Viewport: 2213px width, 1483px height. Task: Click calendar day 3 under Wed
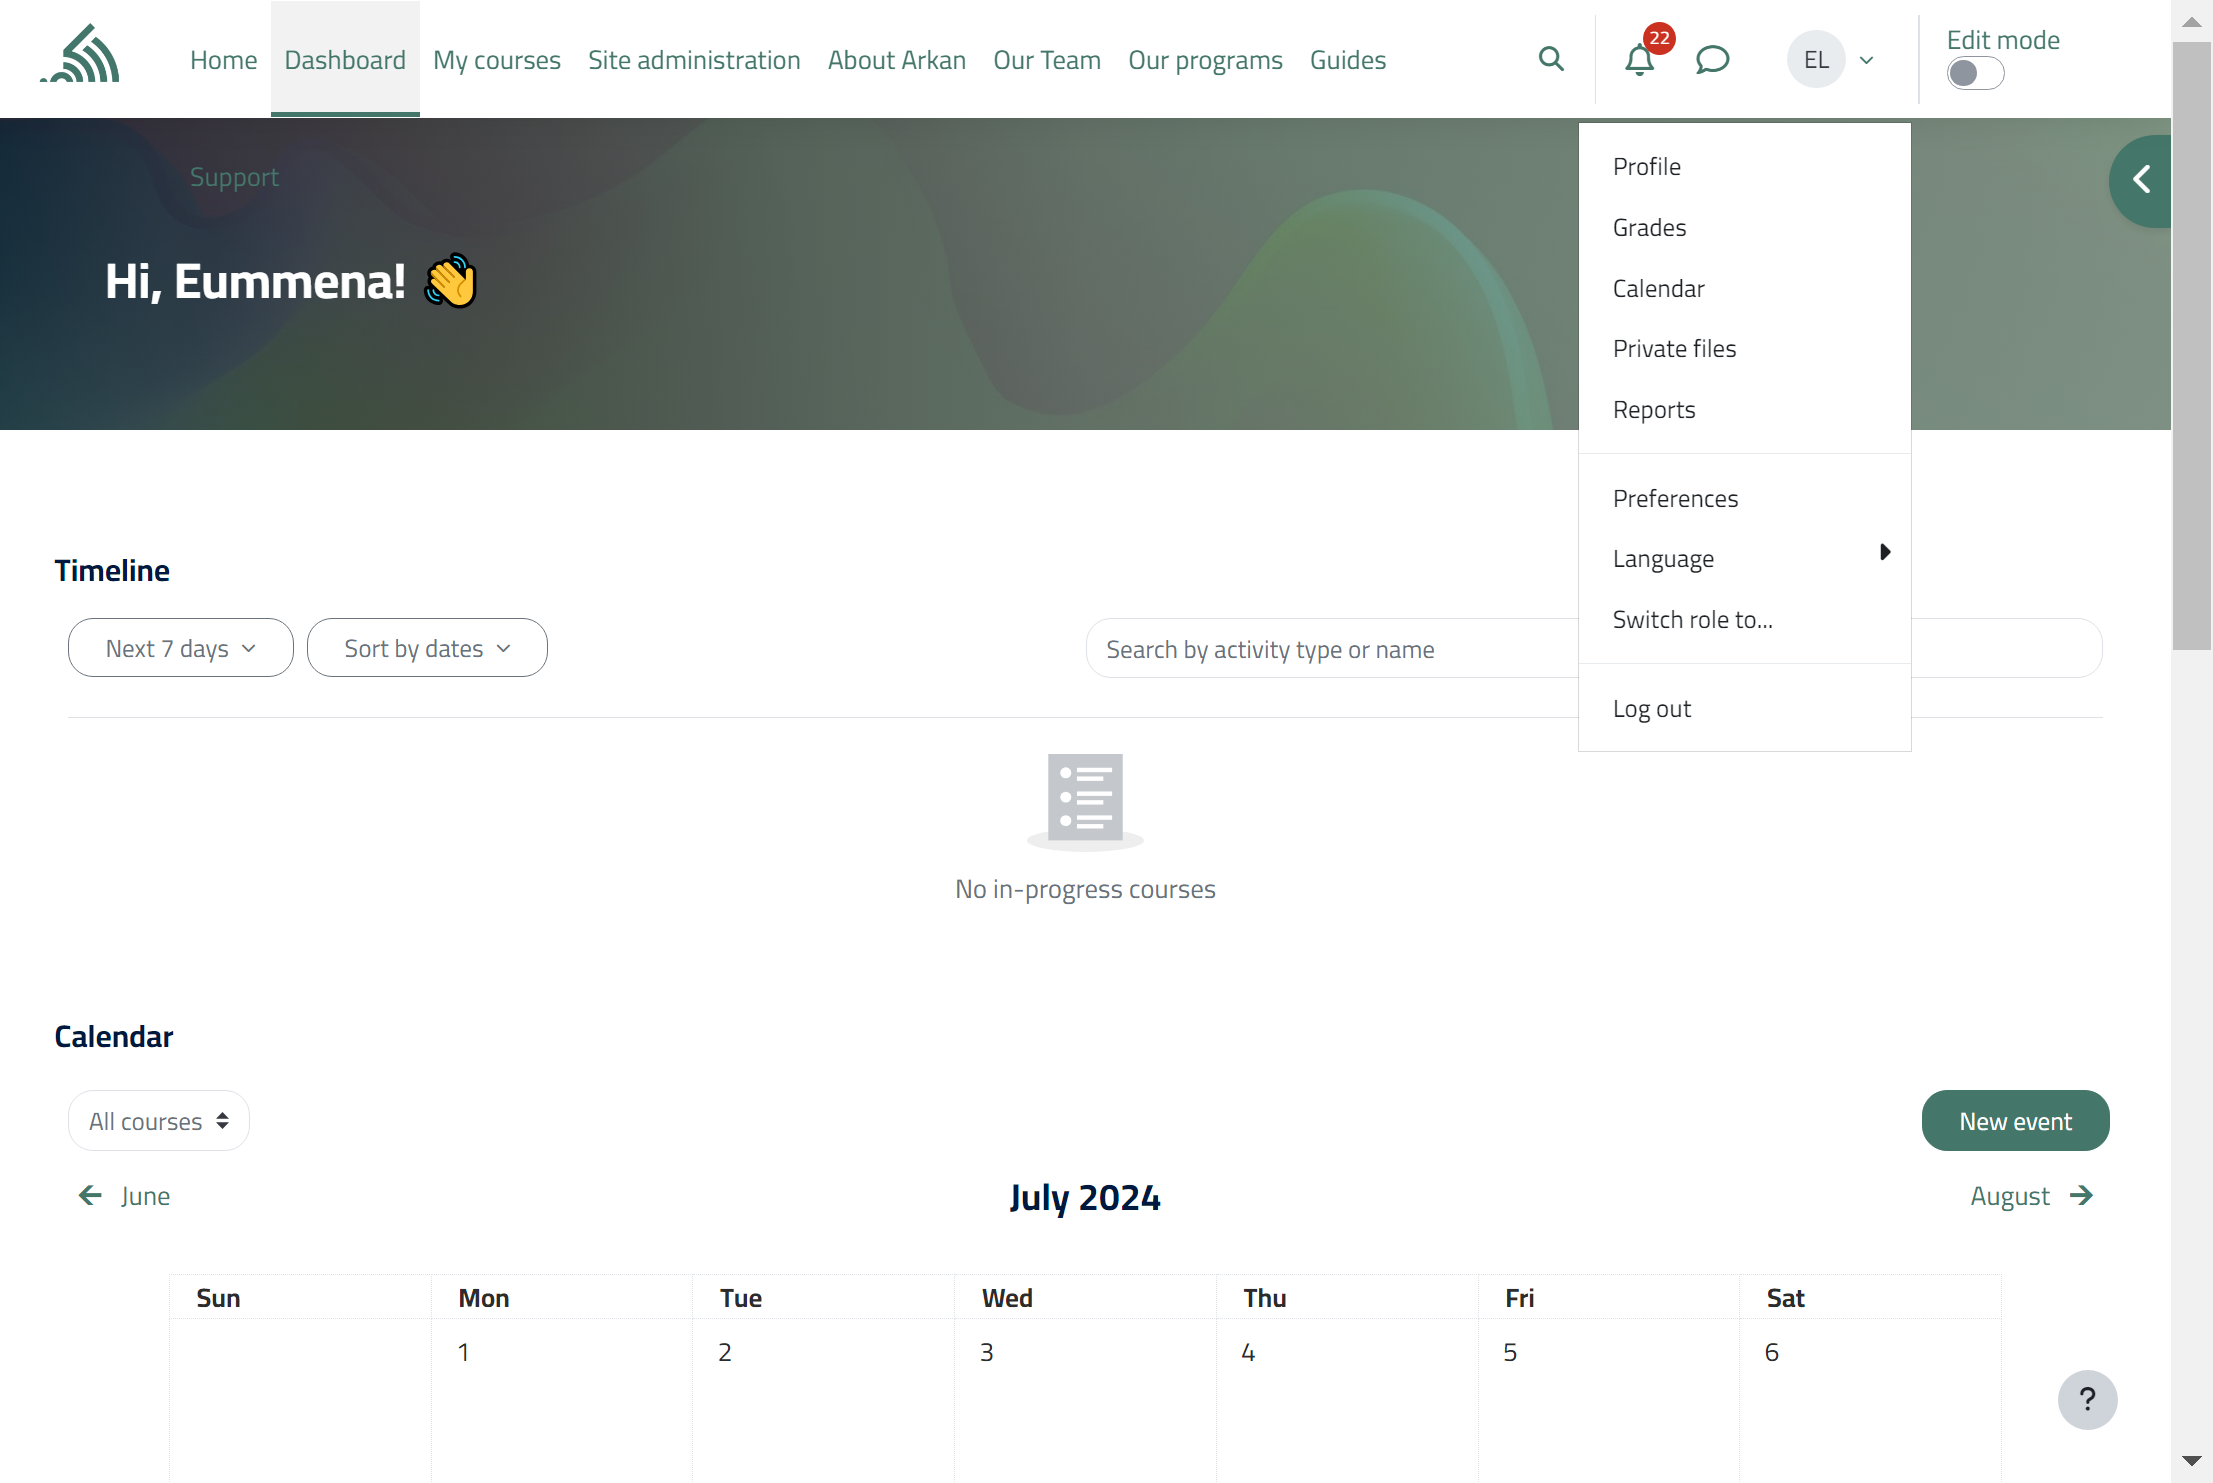pyautogui.click(x=986, y=1352)
